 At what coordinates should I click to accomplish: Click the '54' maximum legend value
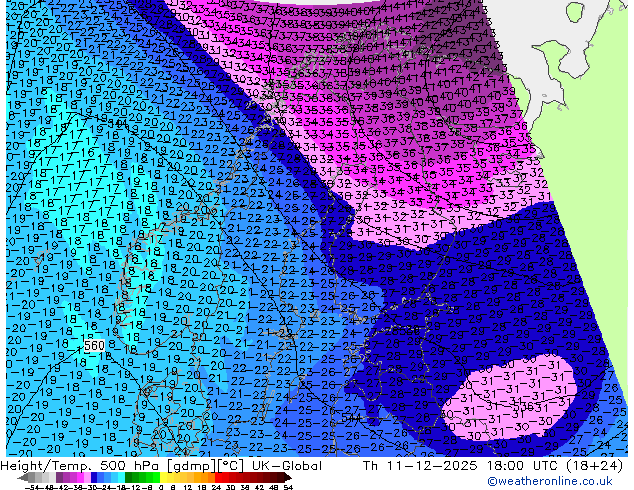tap(288, 487)
